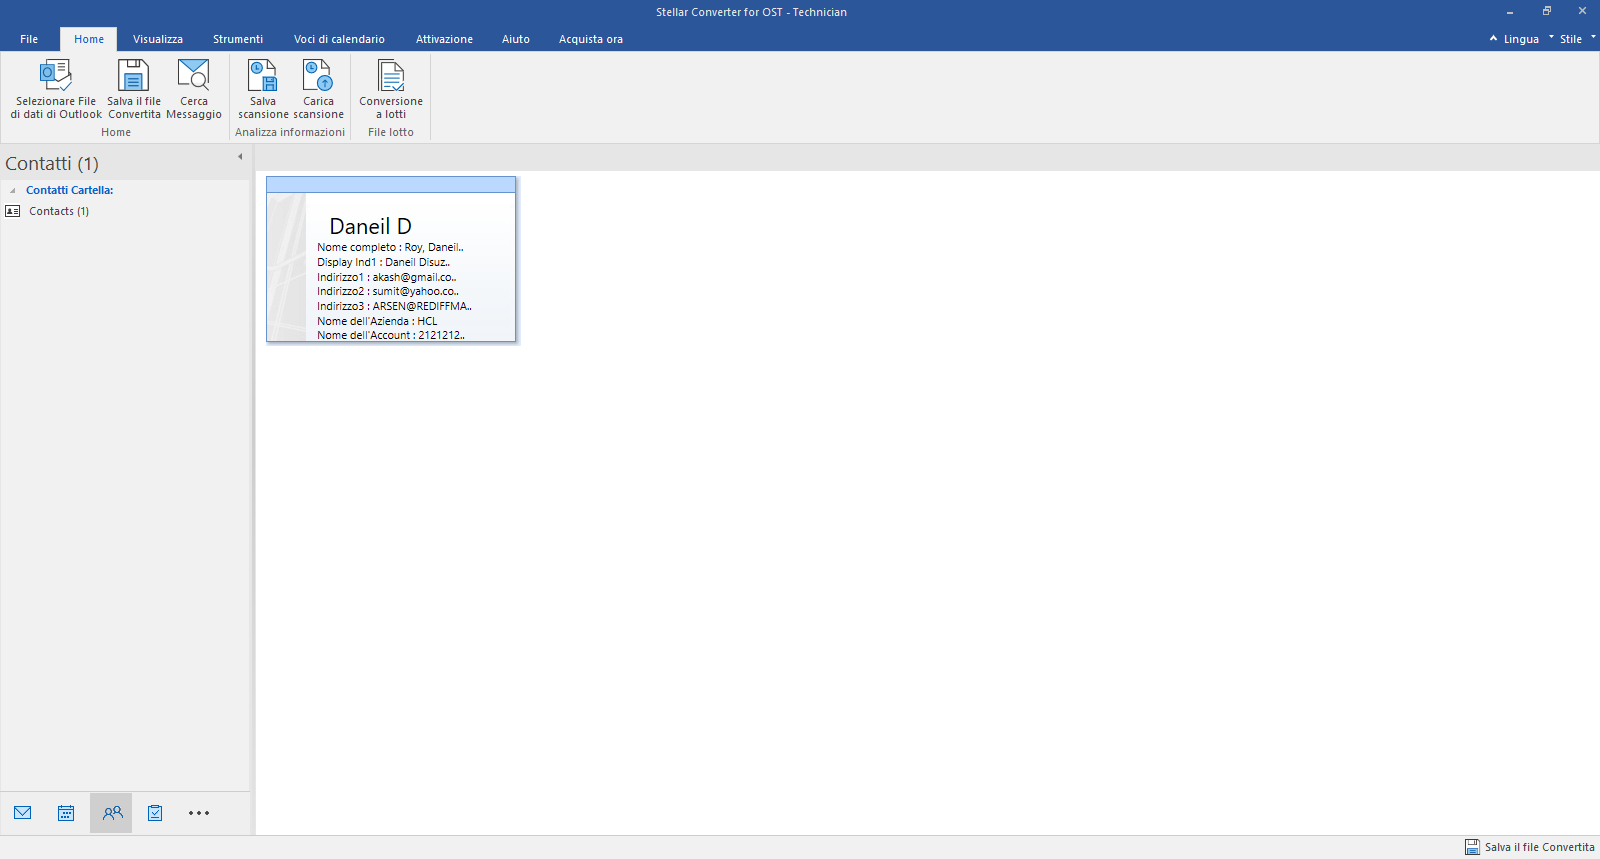Open Acquista ora tab
This screenshot has height=859, width=1600.
point(591,39)
